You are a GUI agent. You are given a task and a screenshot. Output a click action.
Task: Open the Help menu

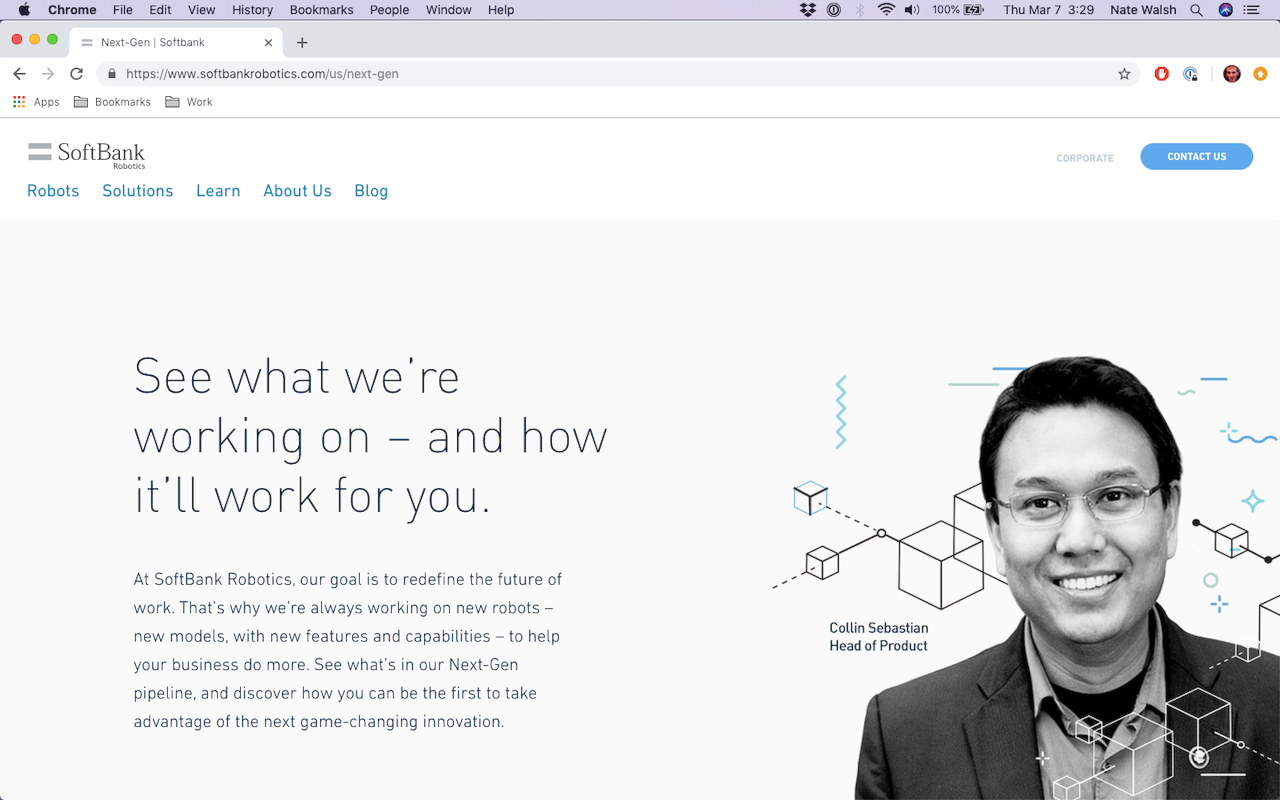tap(501, 10)
